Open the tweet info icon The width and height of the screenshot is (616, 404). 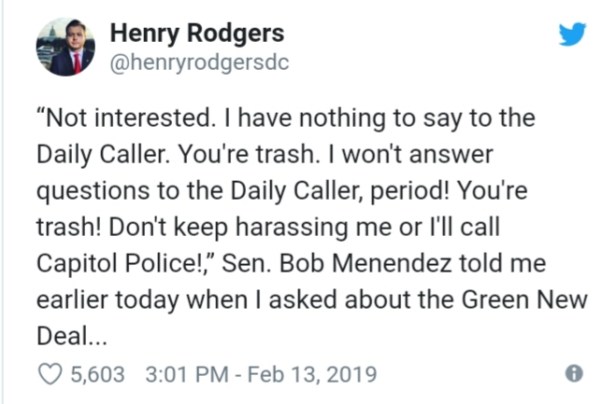point(573,374)
